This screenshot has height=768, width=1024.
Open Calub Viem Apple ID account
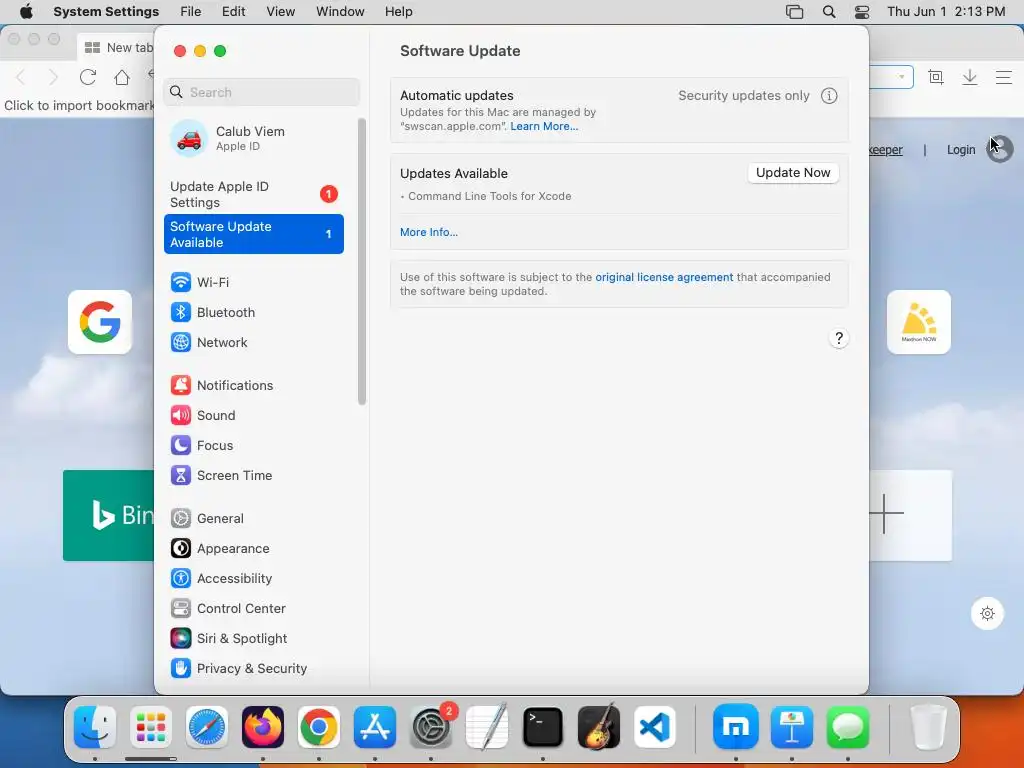[x=253, y=138]
